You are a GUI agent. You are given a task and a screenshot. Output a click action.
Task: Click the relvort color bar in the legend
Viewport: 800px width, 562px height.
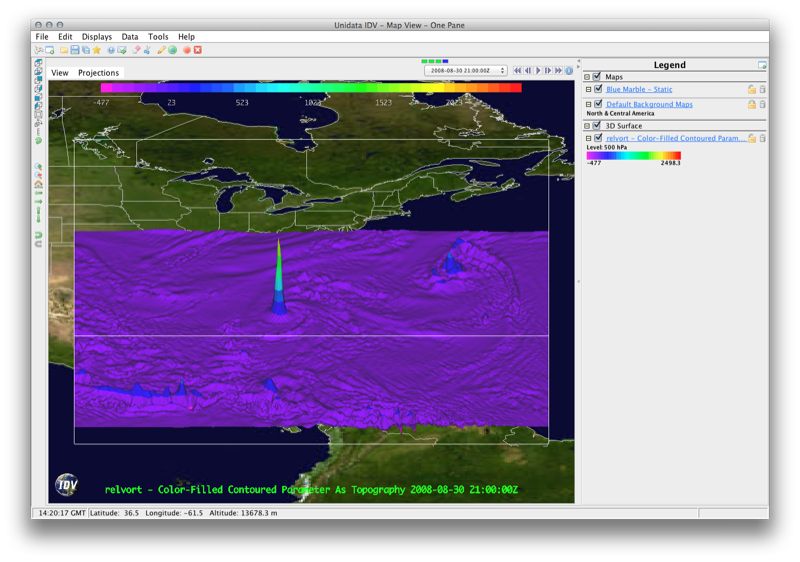point(633,156)
